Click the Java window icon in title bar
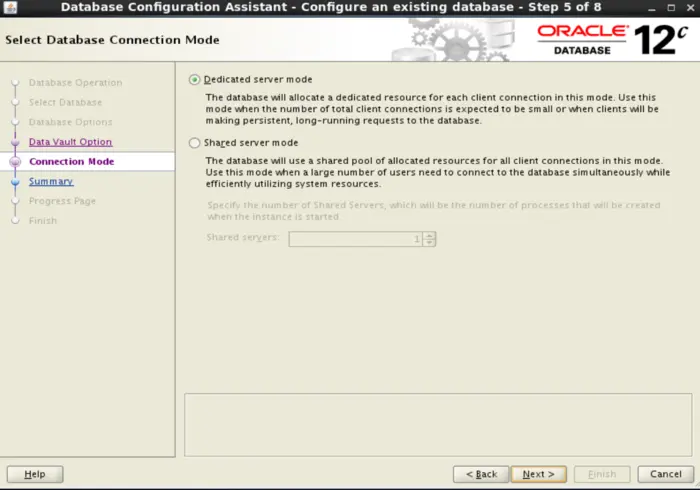This screenshot has width=700, height=490. [10, 8]
